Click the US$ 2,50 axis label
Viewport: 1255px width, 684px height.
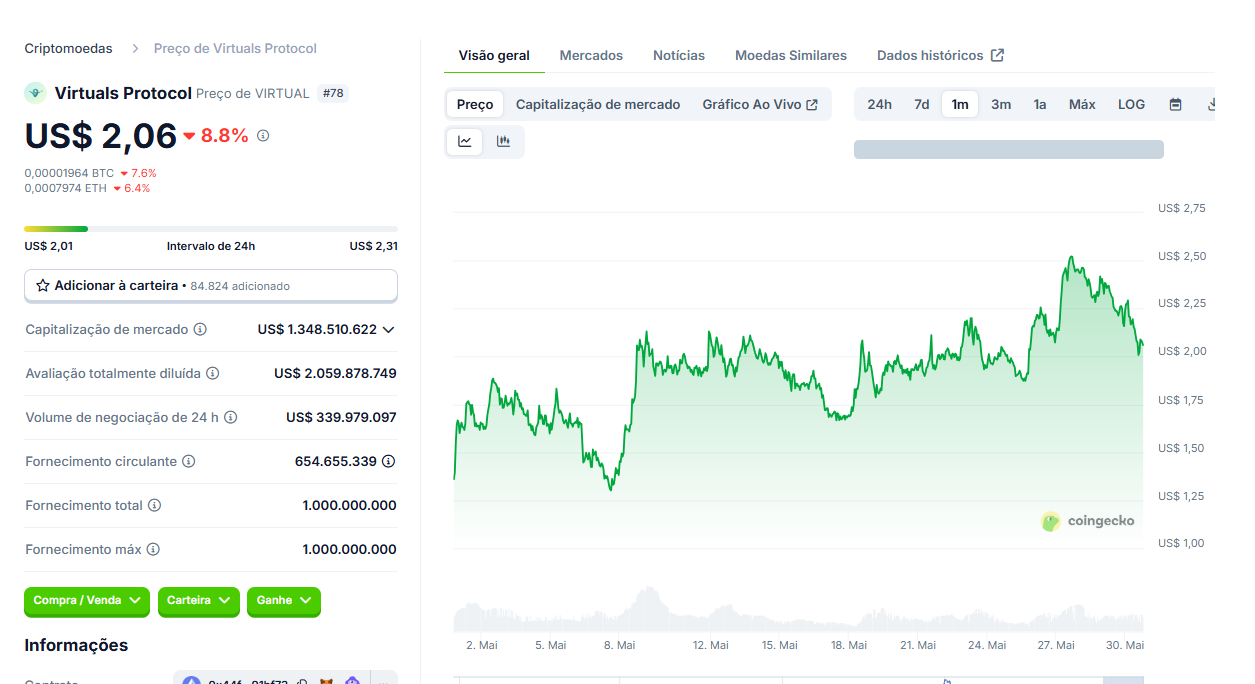click(x=1182, y=256)
